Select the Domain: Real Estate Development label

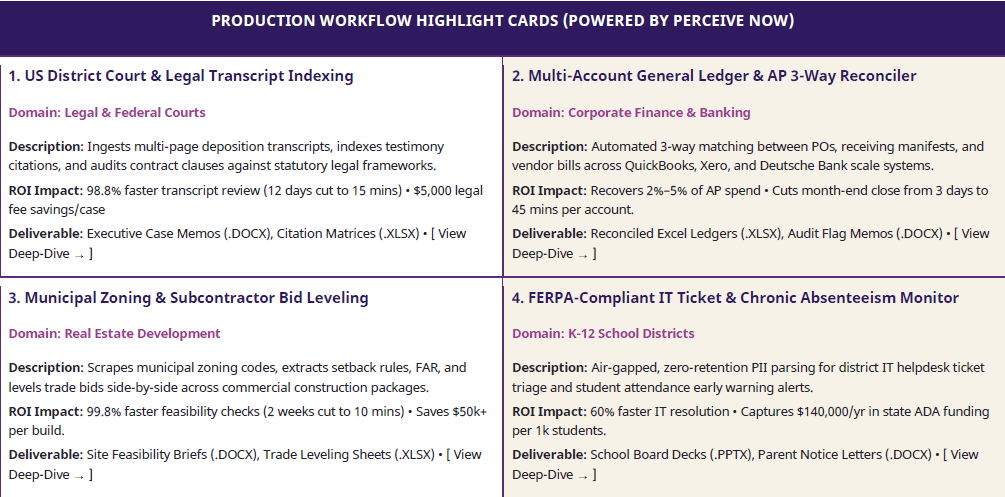114,333
